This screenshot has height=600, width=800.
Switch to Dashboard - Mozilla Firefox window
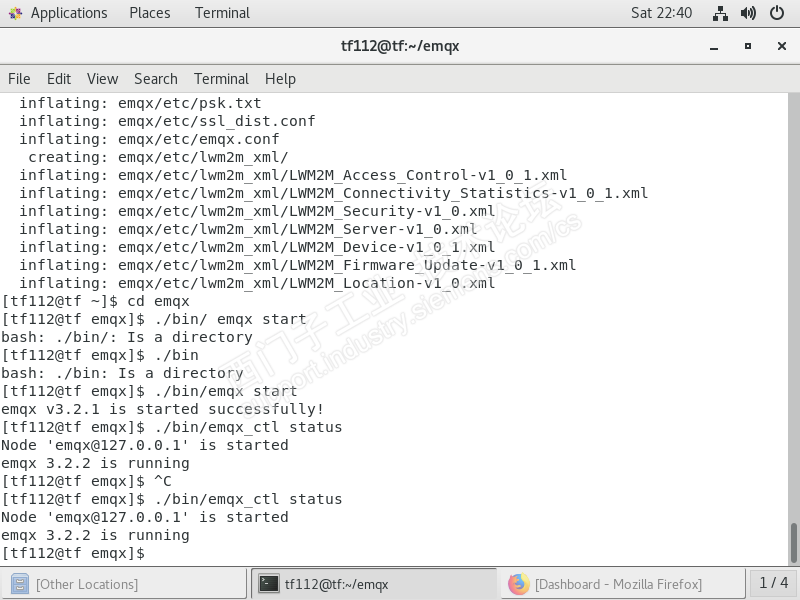(x=622, y=584)
